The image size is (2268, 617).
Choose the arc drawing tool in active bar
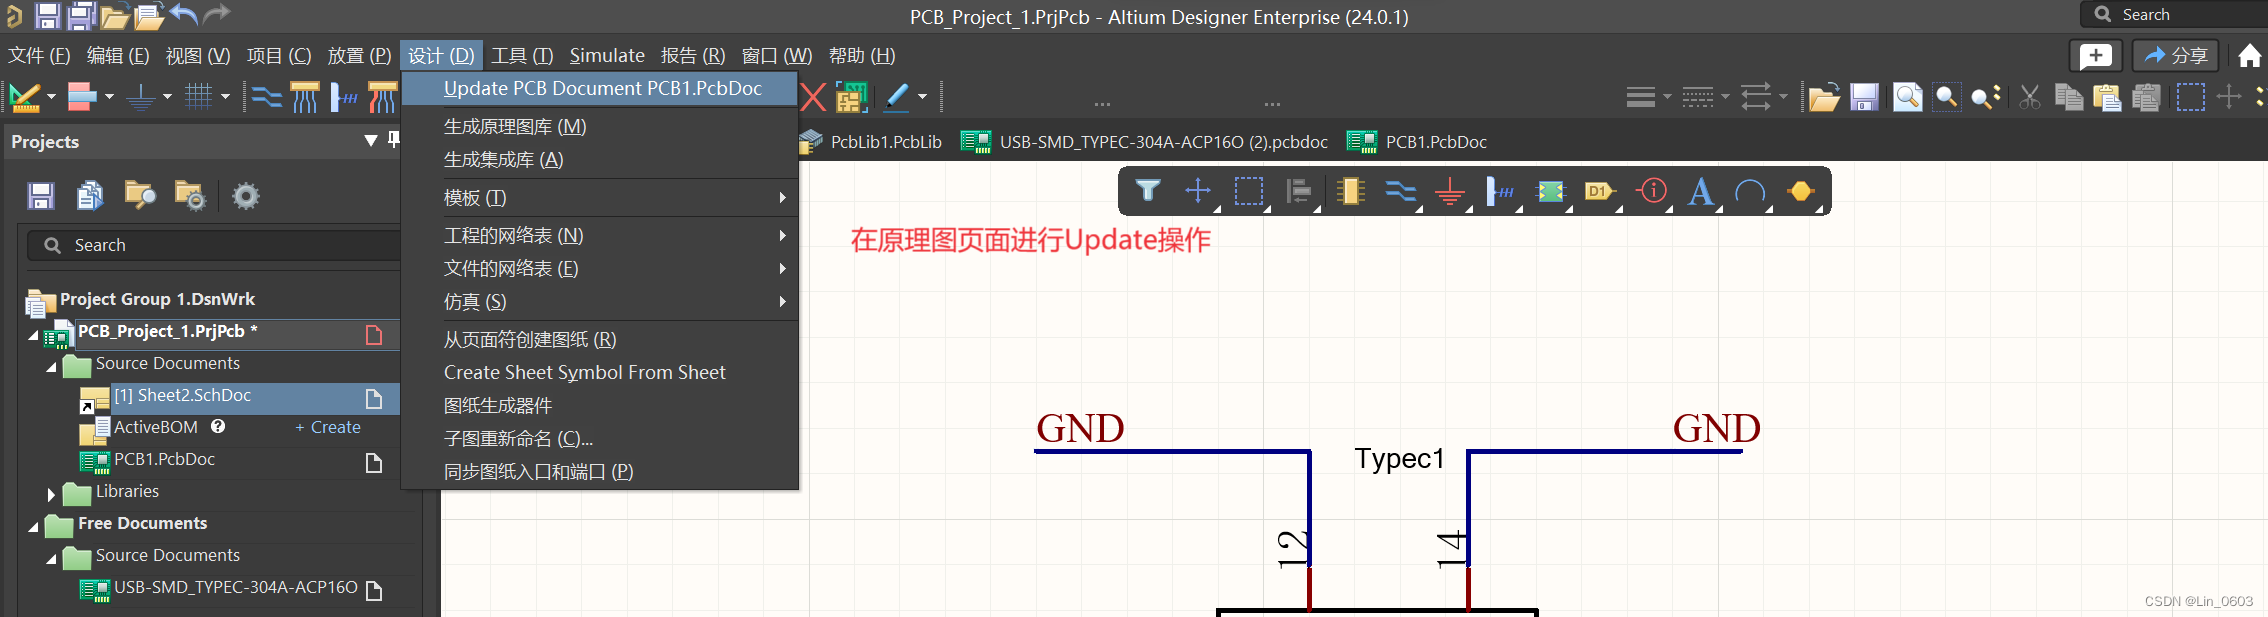coord(1750,190)
